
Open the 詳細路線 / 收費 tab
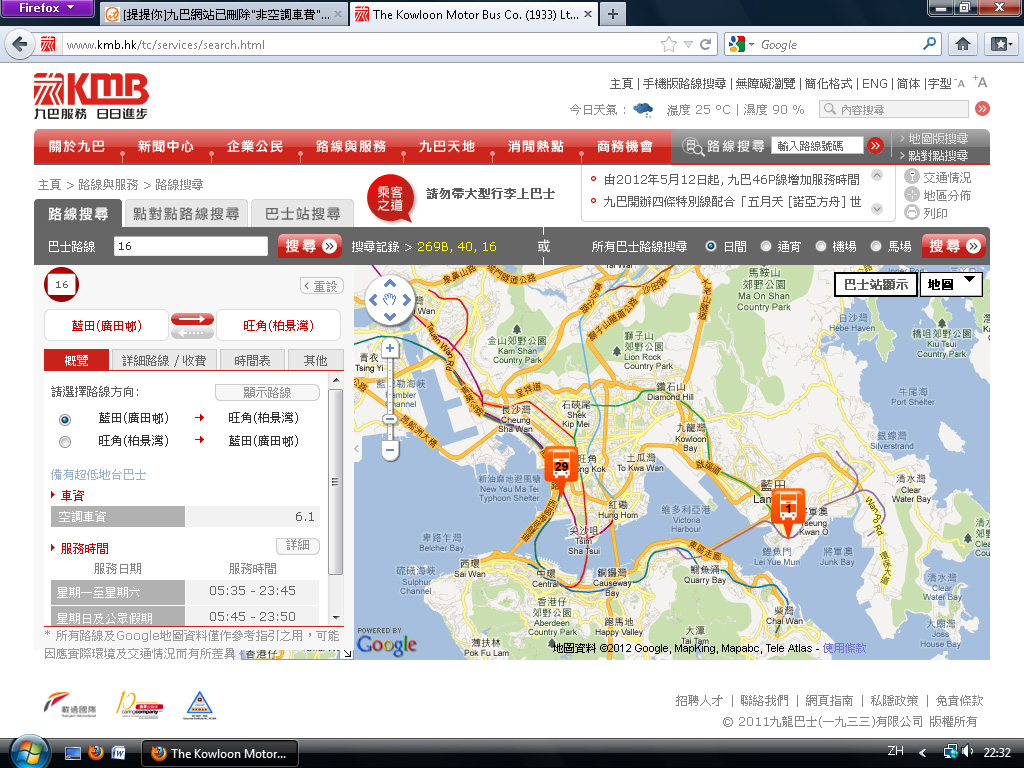pyautogui.click(x=164, y=360)
